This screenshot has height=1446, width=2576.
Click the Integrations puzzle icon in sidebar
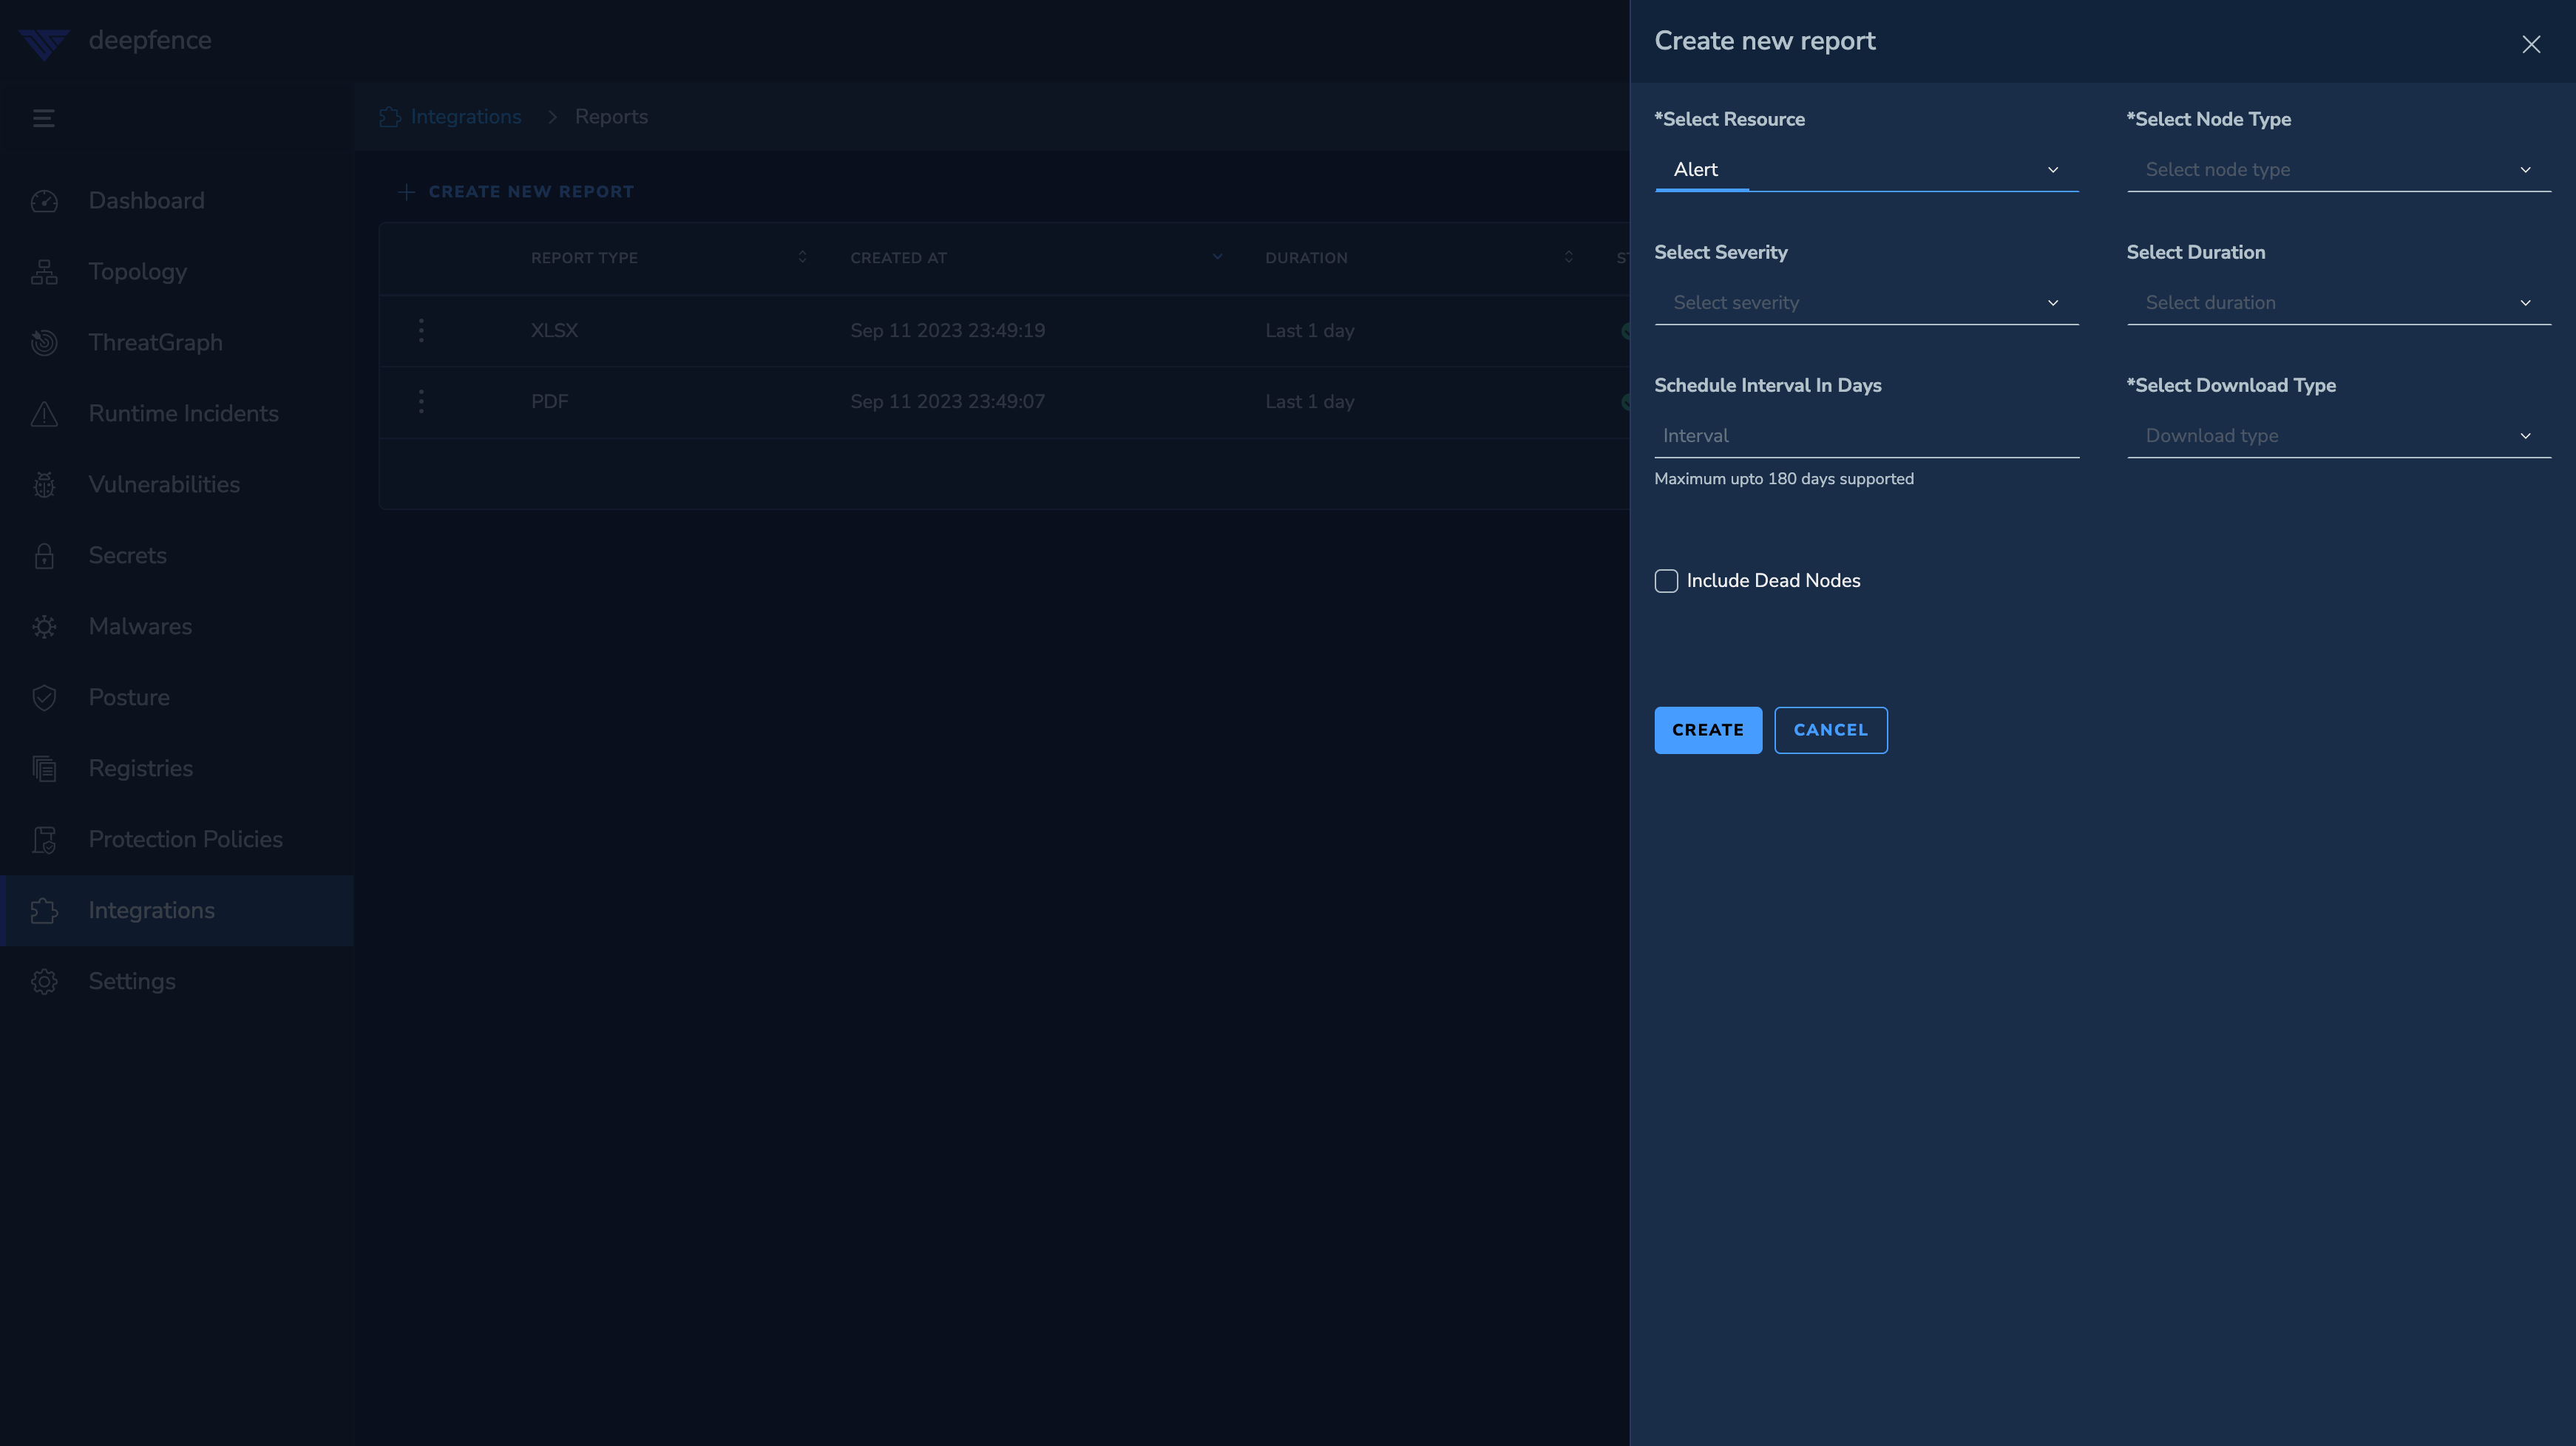44,911
